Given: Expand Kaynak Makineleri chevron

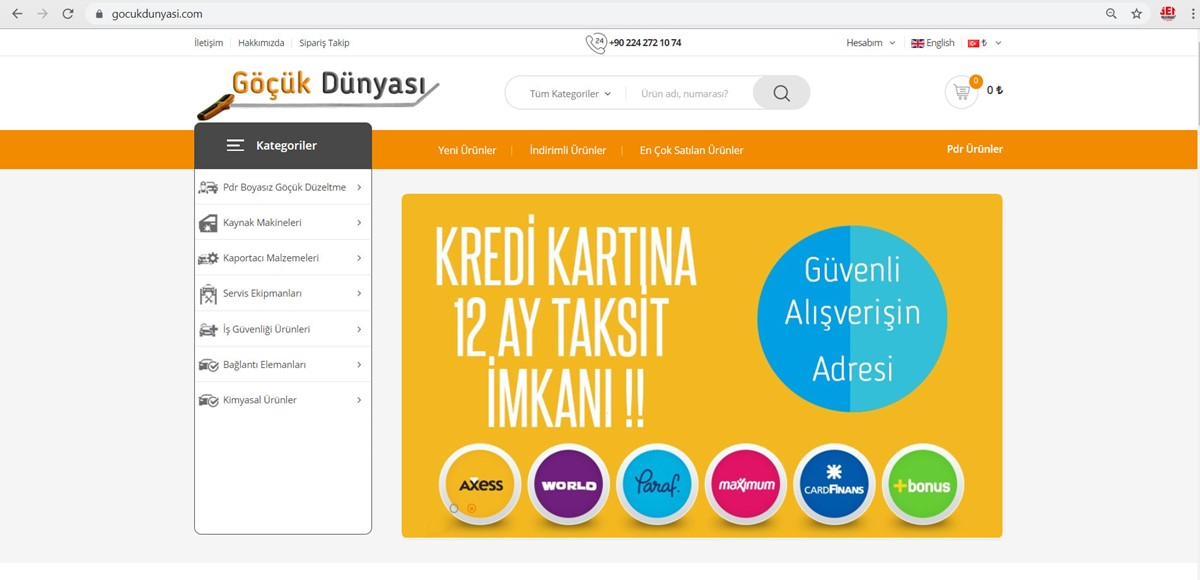Looking at the screenshot, I should [359, 223].
